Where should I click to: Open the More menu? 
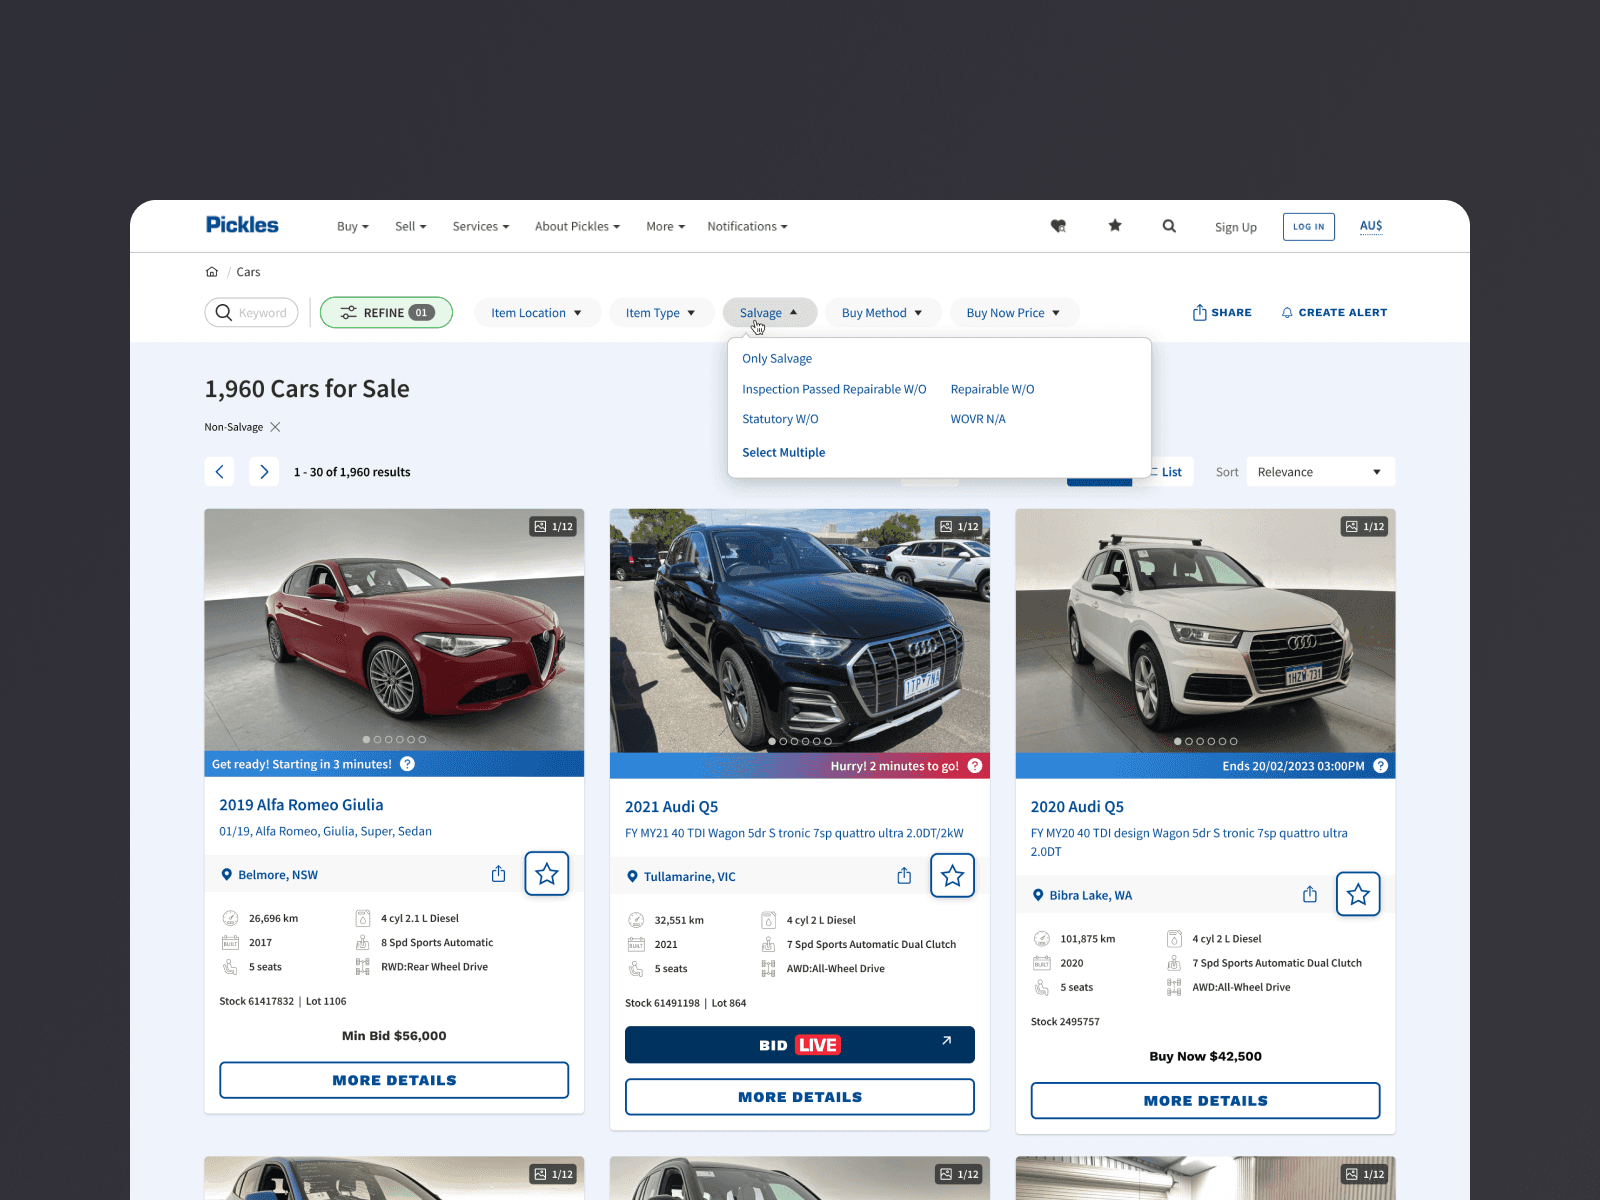point(666,227)
